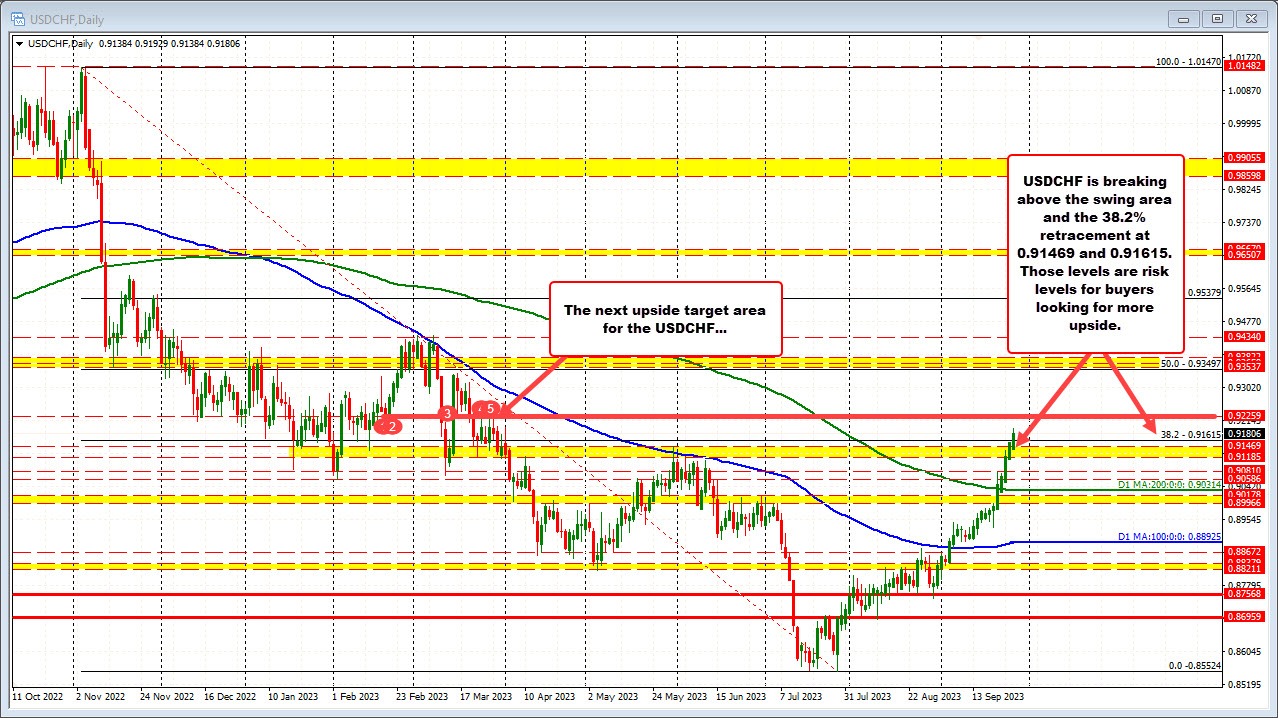Click the buyers risk levels annotation box
The width and height of the screenshot is (1278, 718).
click(1096, 253)
